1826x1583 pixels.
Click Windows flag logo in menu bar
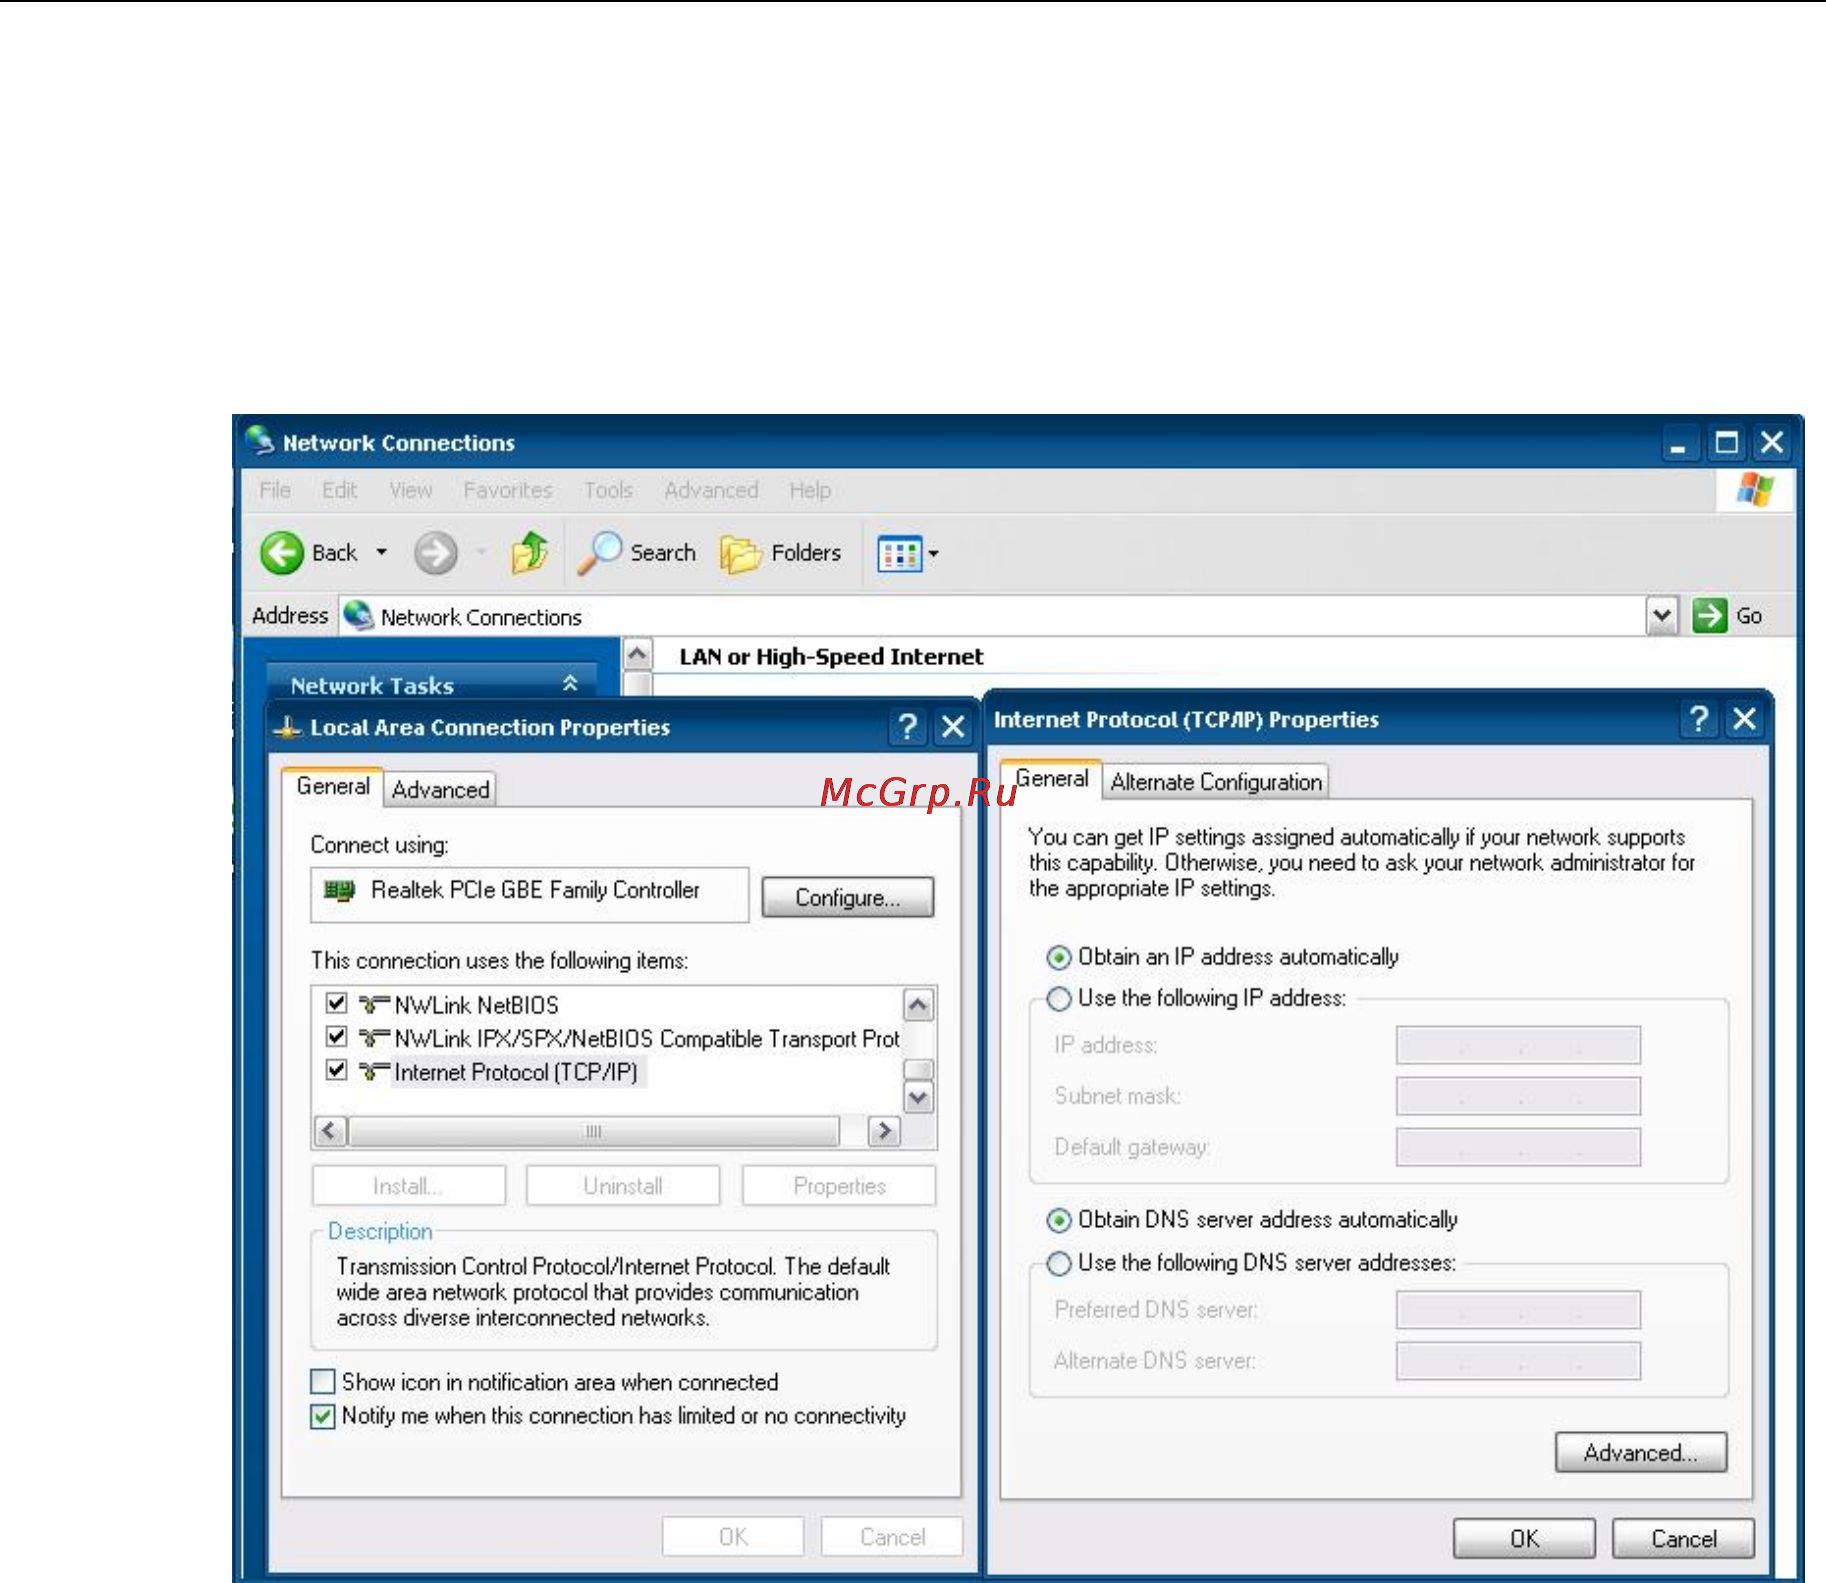pos(1755,490)
